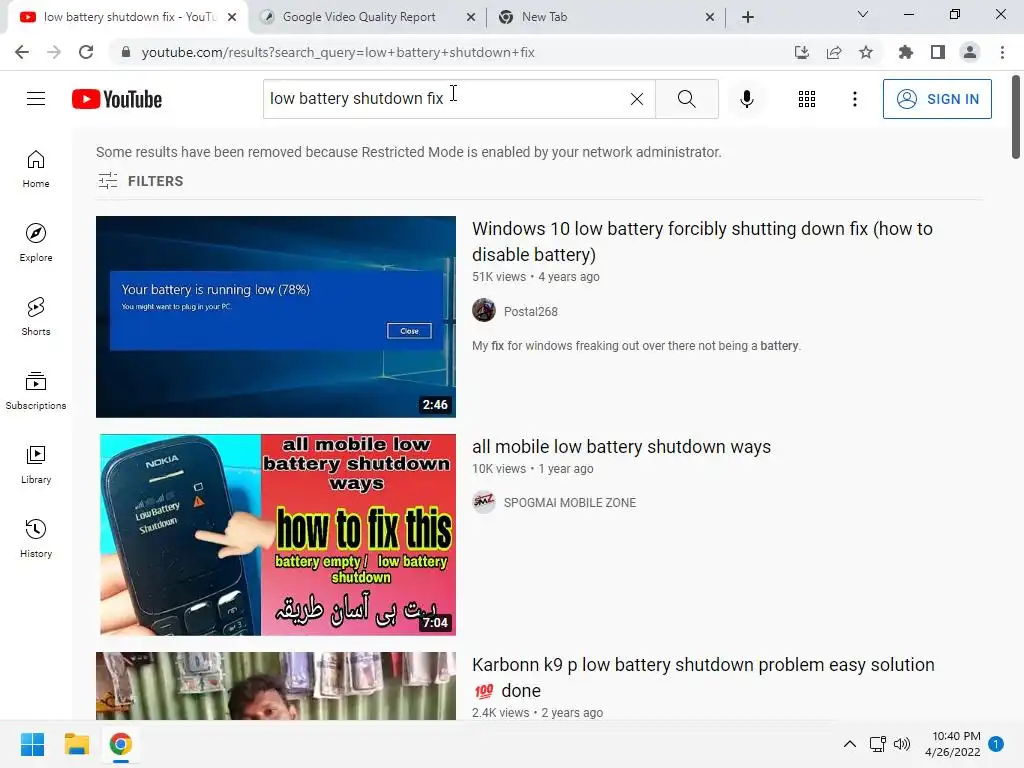This screenshot has height=768, width=1024.
Task: Click the SIGN IN button
Action: point(937,99)
